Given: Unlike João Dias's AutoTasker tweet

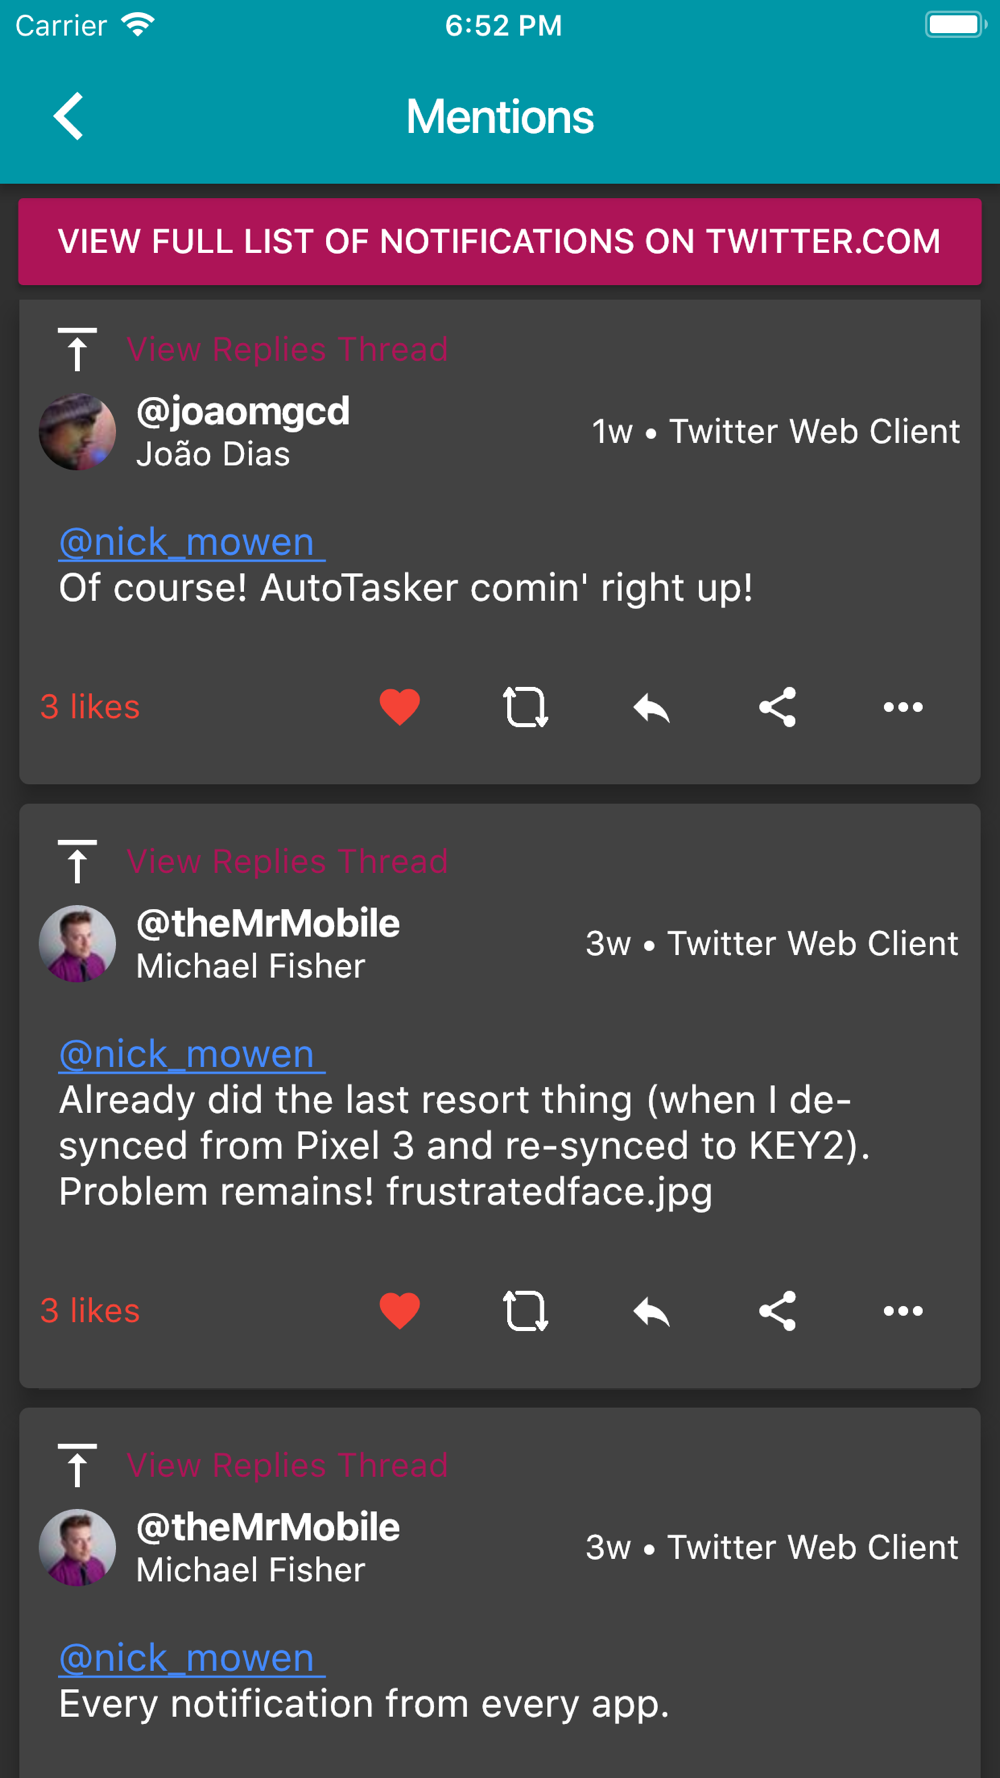Looking at the screenshot, I should 399,707.
